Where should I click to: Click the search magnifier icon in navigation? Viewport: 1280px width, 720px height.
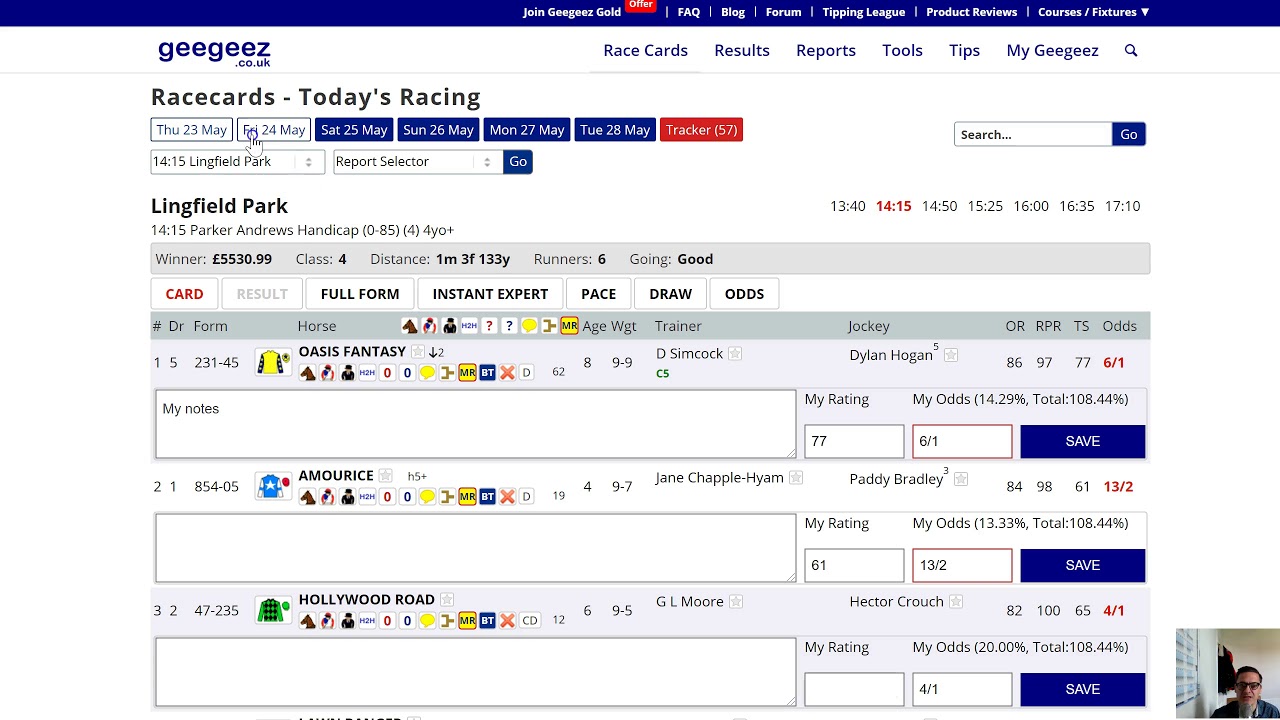pyautogui.click(x=1131, y=50)
